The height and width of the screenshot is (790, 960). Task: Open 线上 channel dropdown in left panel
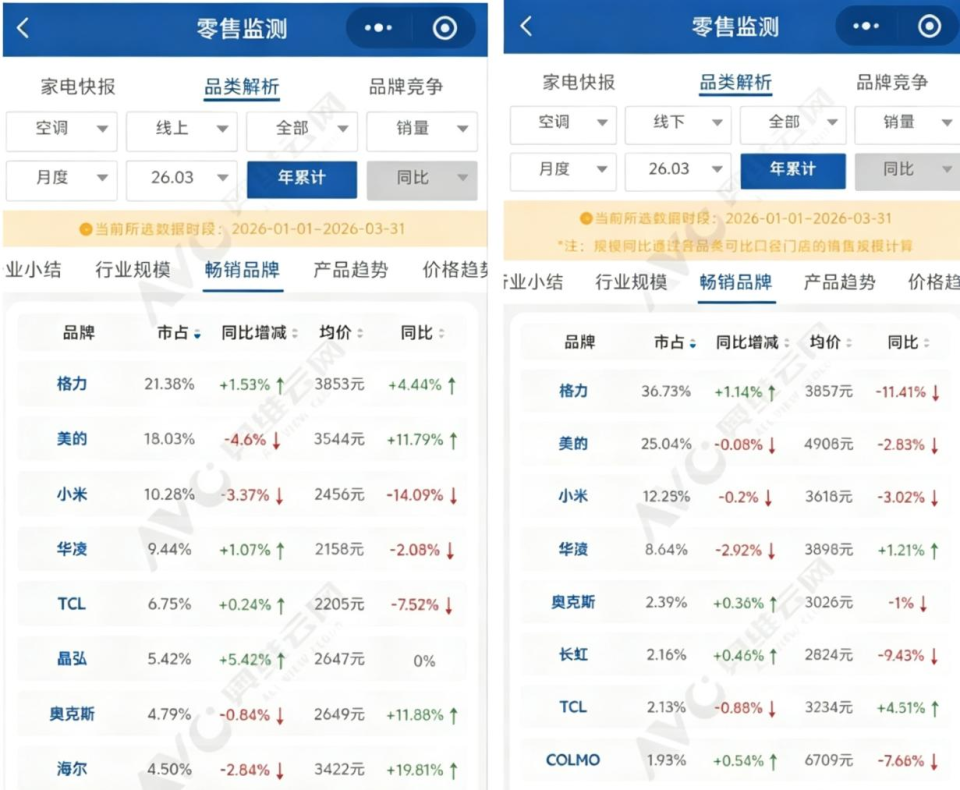click(x=182, y=130)
